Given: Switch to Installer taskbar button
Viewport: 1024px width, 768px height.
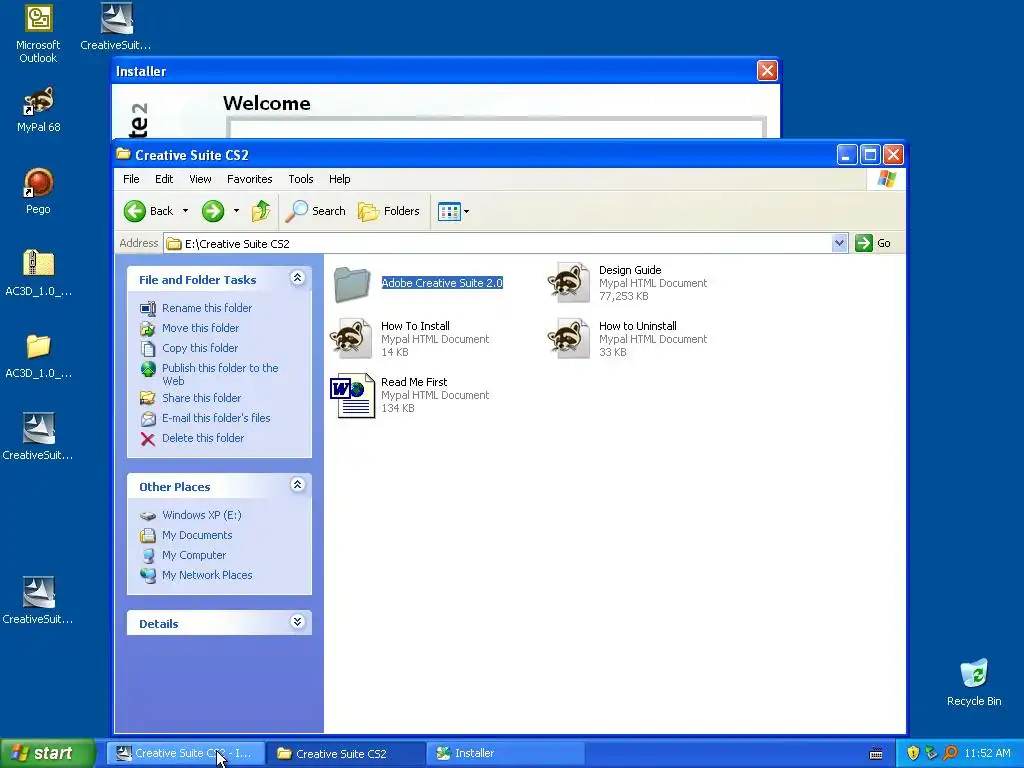Looking at the screenshot, I should pyautogui.click(x=506, y=753).
